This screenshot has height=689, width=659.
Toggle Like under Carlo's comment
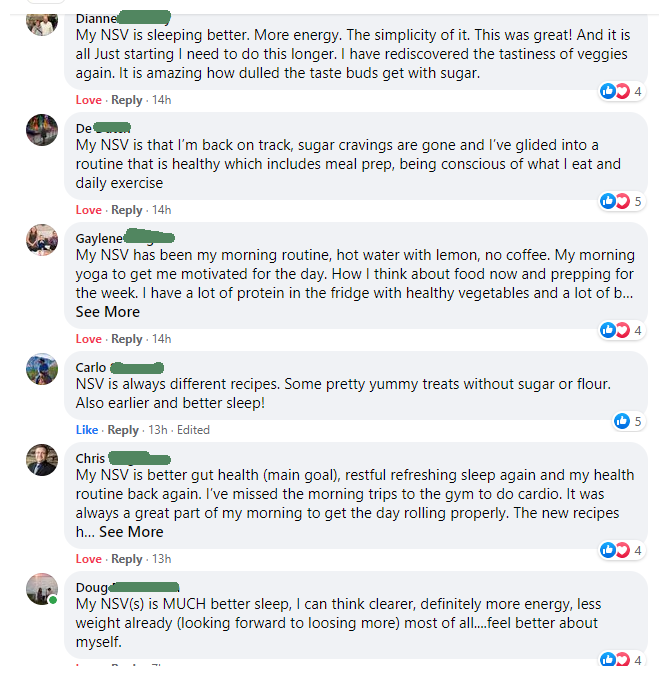click(87, 430)
